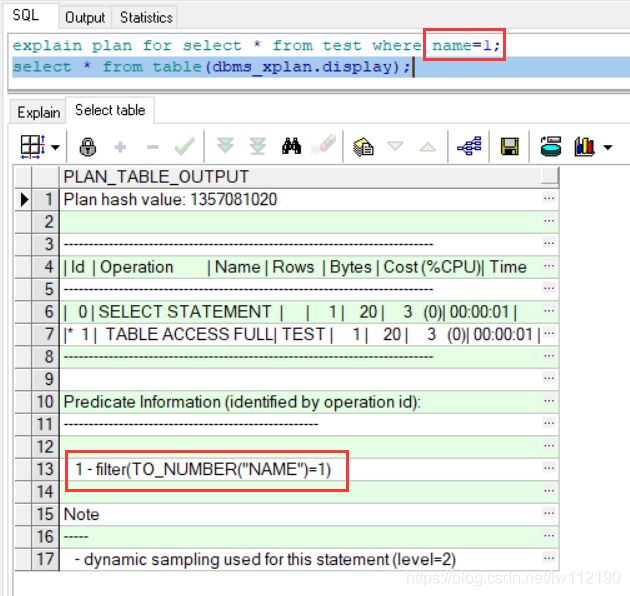Click row number 13 indicator
This screenshot has width=630, height=596.
(x=45, y=469)
